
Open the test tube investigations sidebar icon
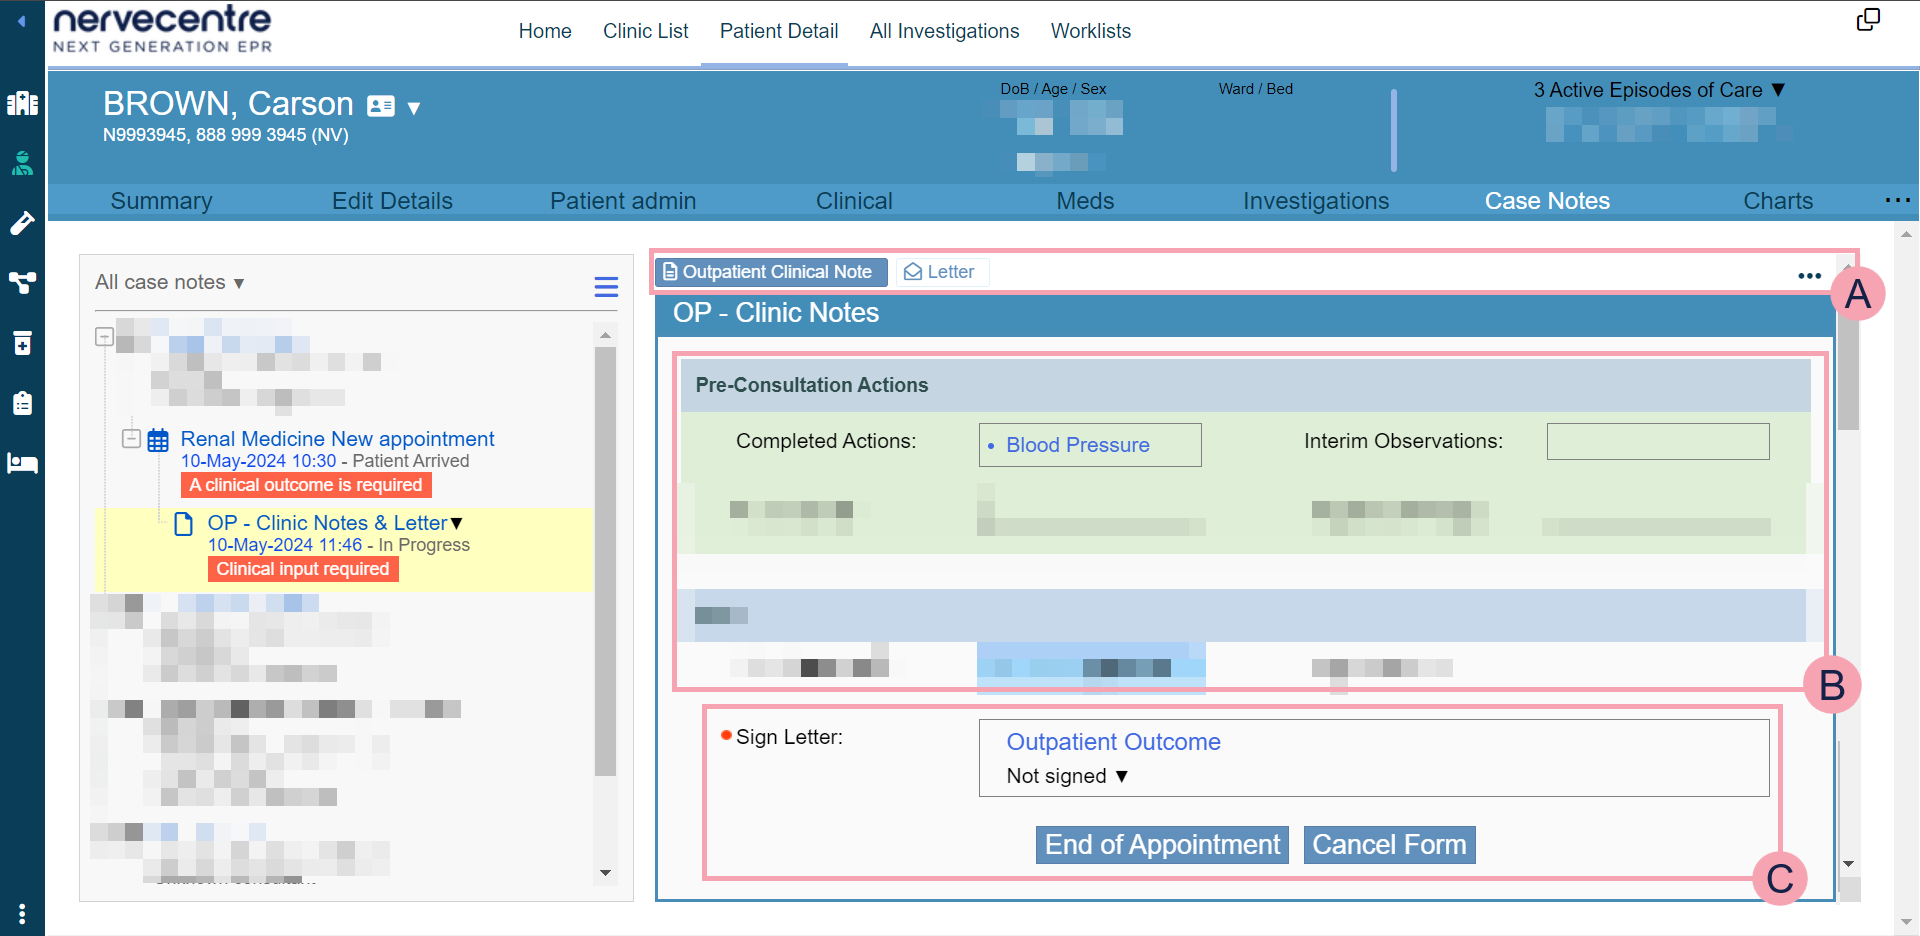22,223
